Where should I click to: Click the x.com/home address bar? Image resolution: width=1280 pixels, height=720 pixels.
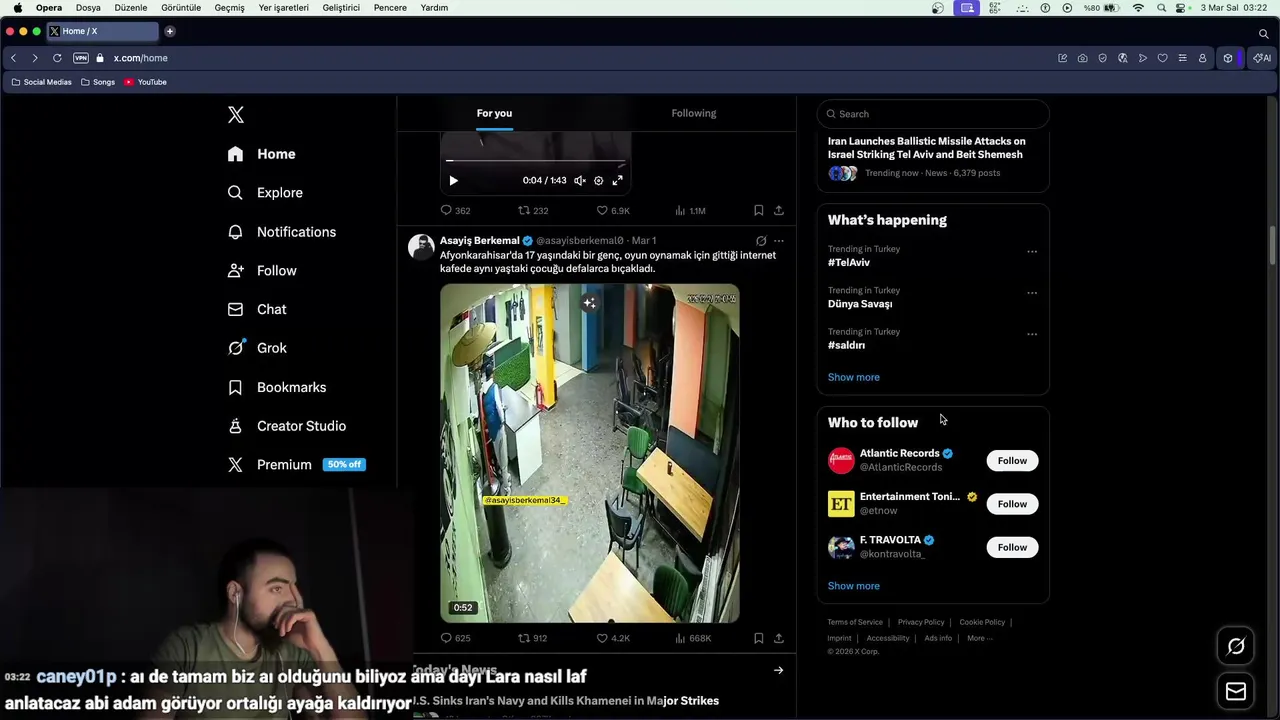[140, 58]
